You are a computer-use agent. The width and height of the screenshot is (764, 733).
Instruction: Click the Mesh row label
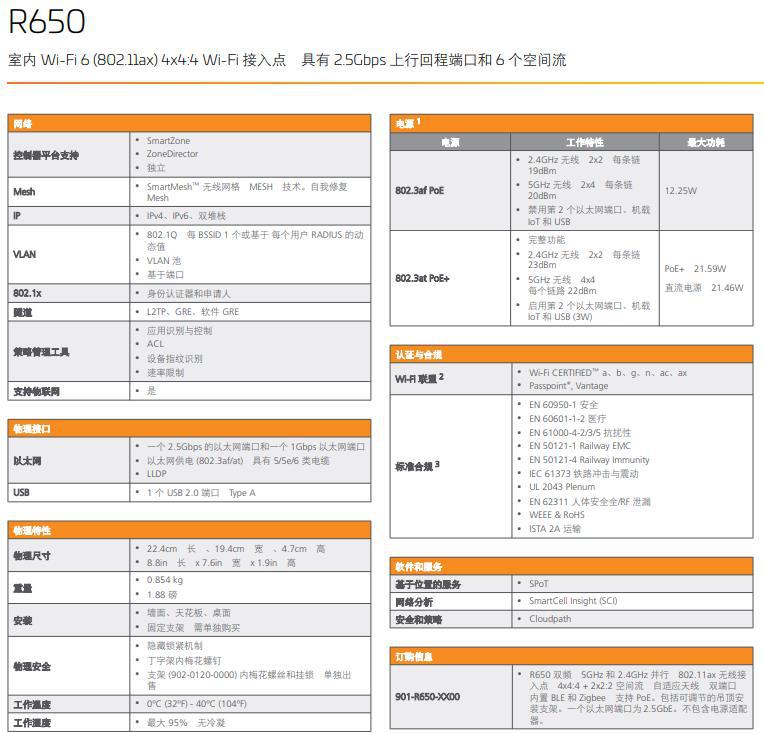pyautogui.click(x=24, y=192)
